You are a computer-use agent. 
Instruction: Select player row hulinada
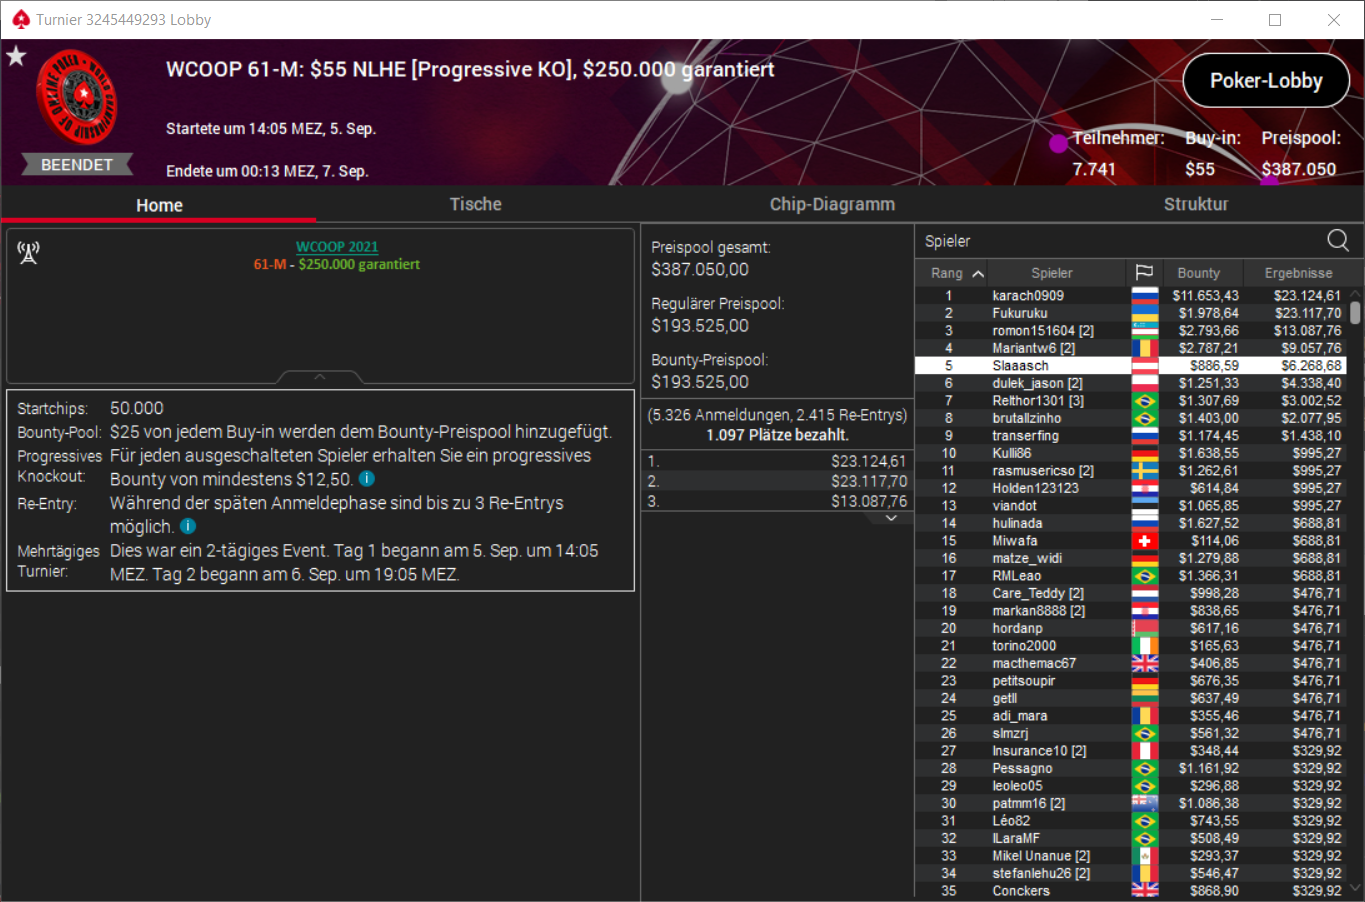(x=1130, y=523)
